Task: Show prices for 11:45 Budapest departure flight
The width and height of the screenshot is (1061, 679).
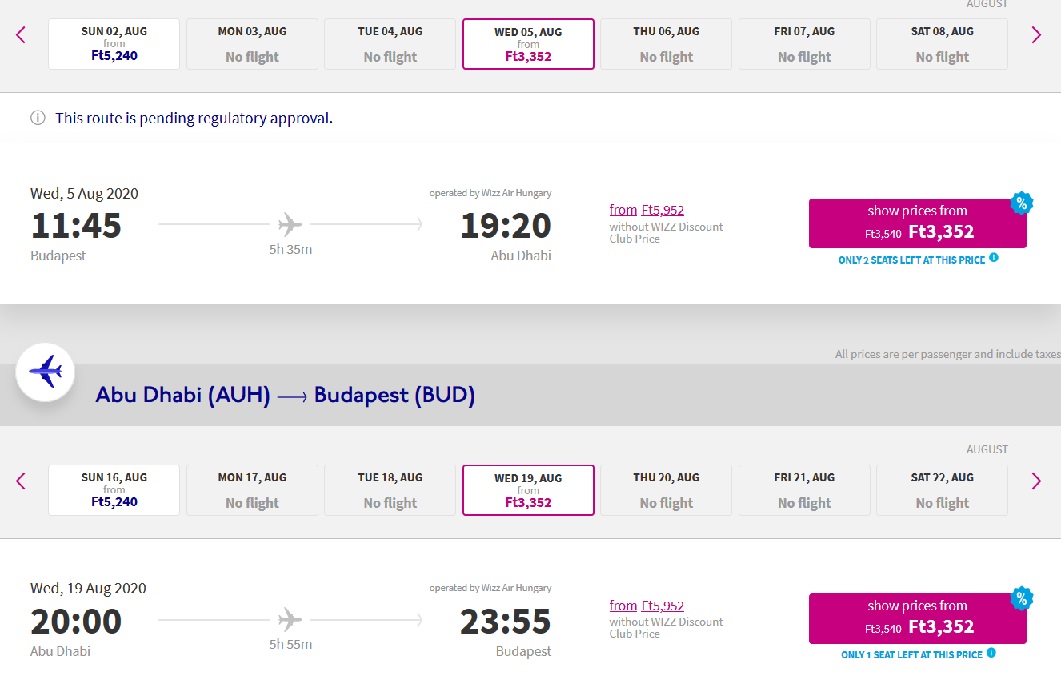Action: [918, 223]
